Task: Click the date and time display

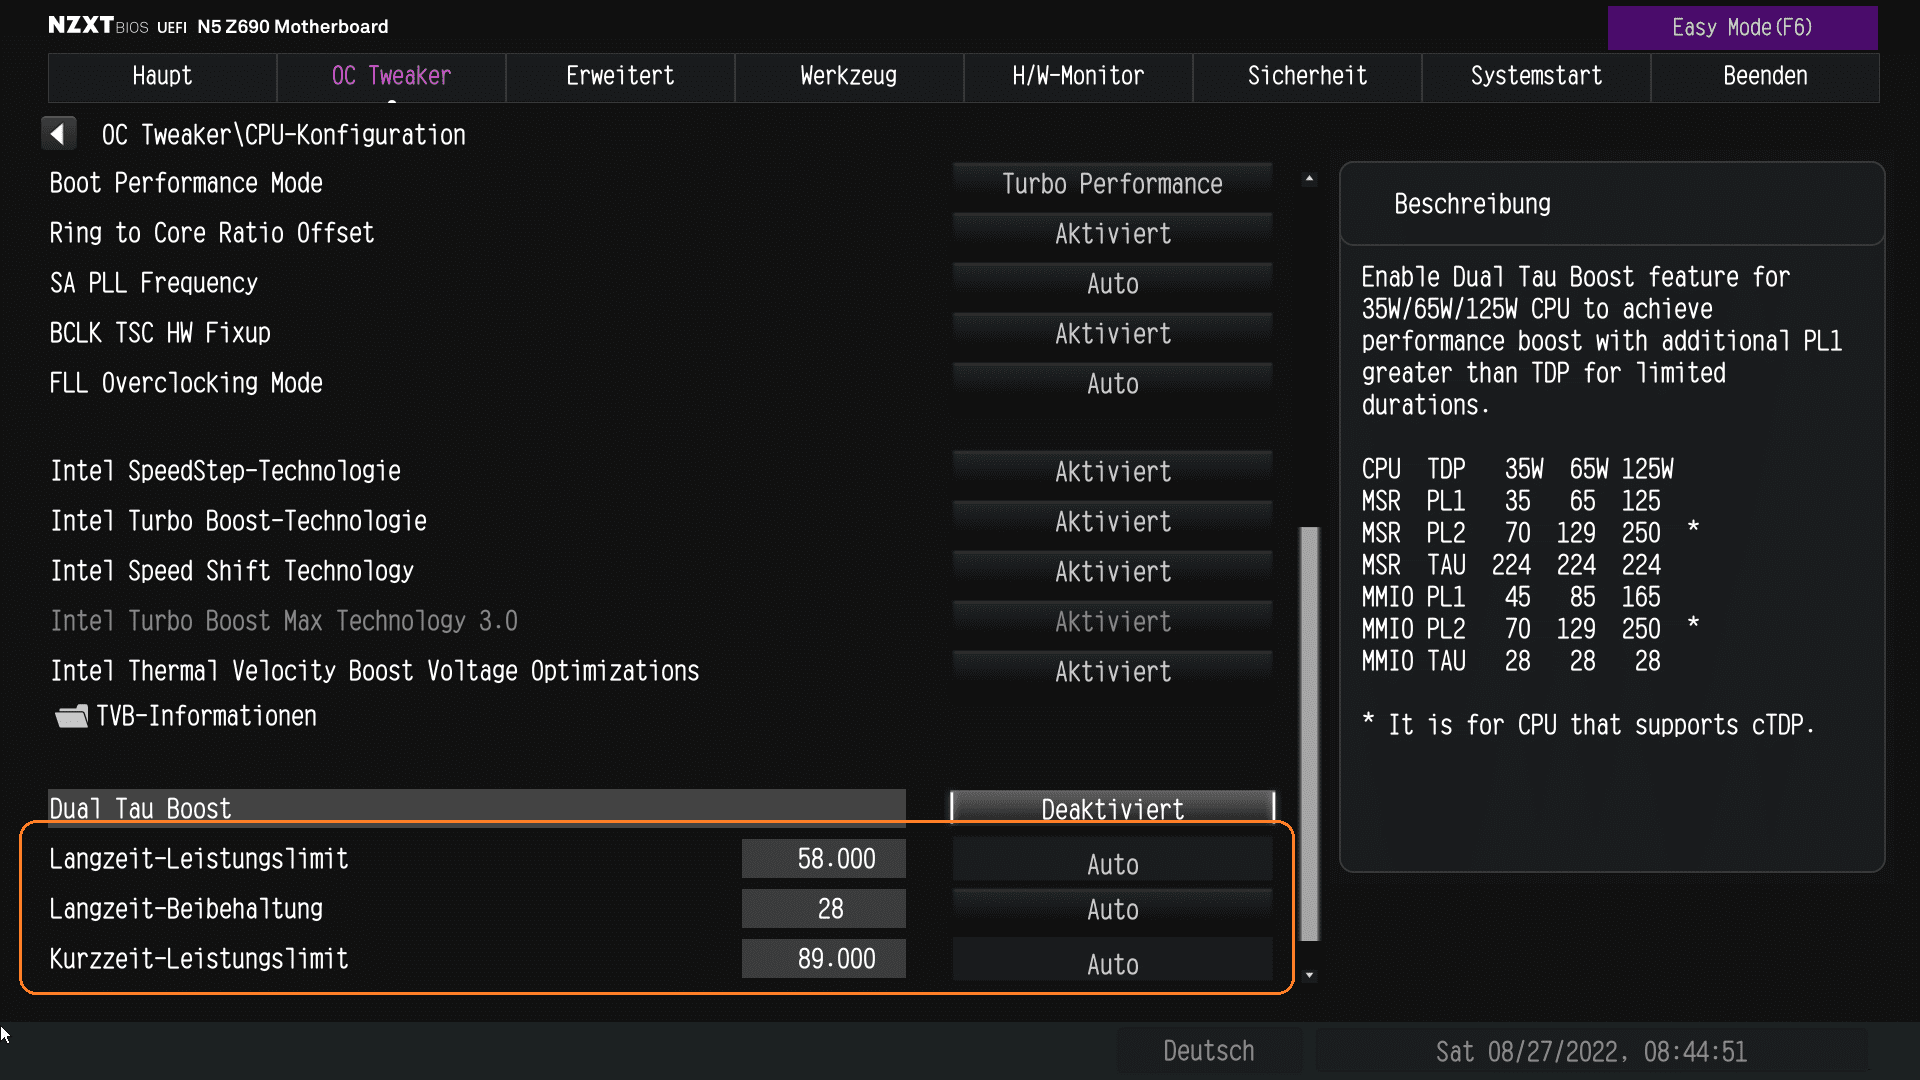Action: coord(1591,1052)
